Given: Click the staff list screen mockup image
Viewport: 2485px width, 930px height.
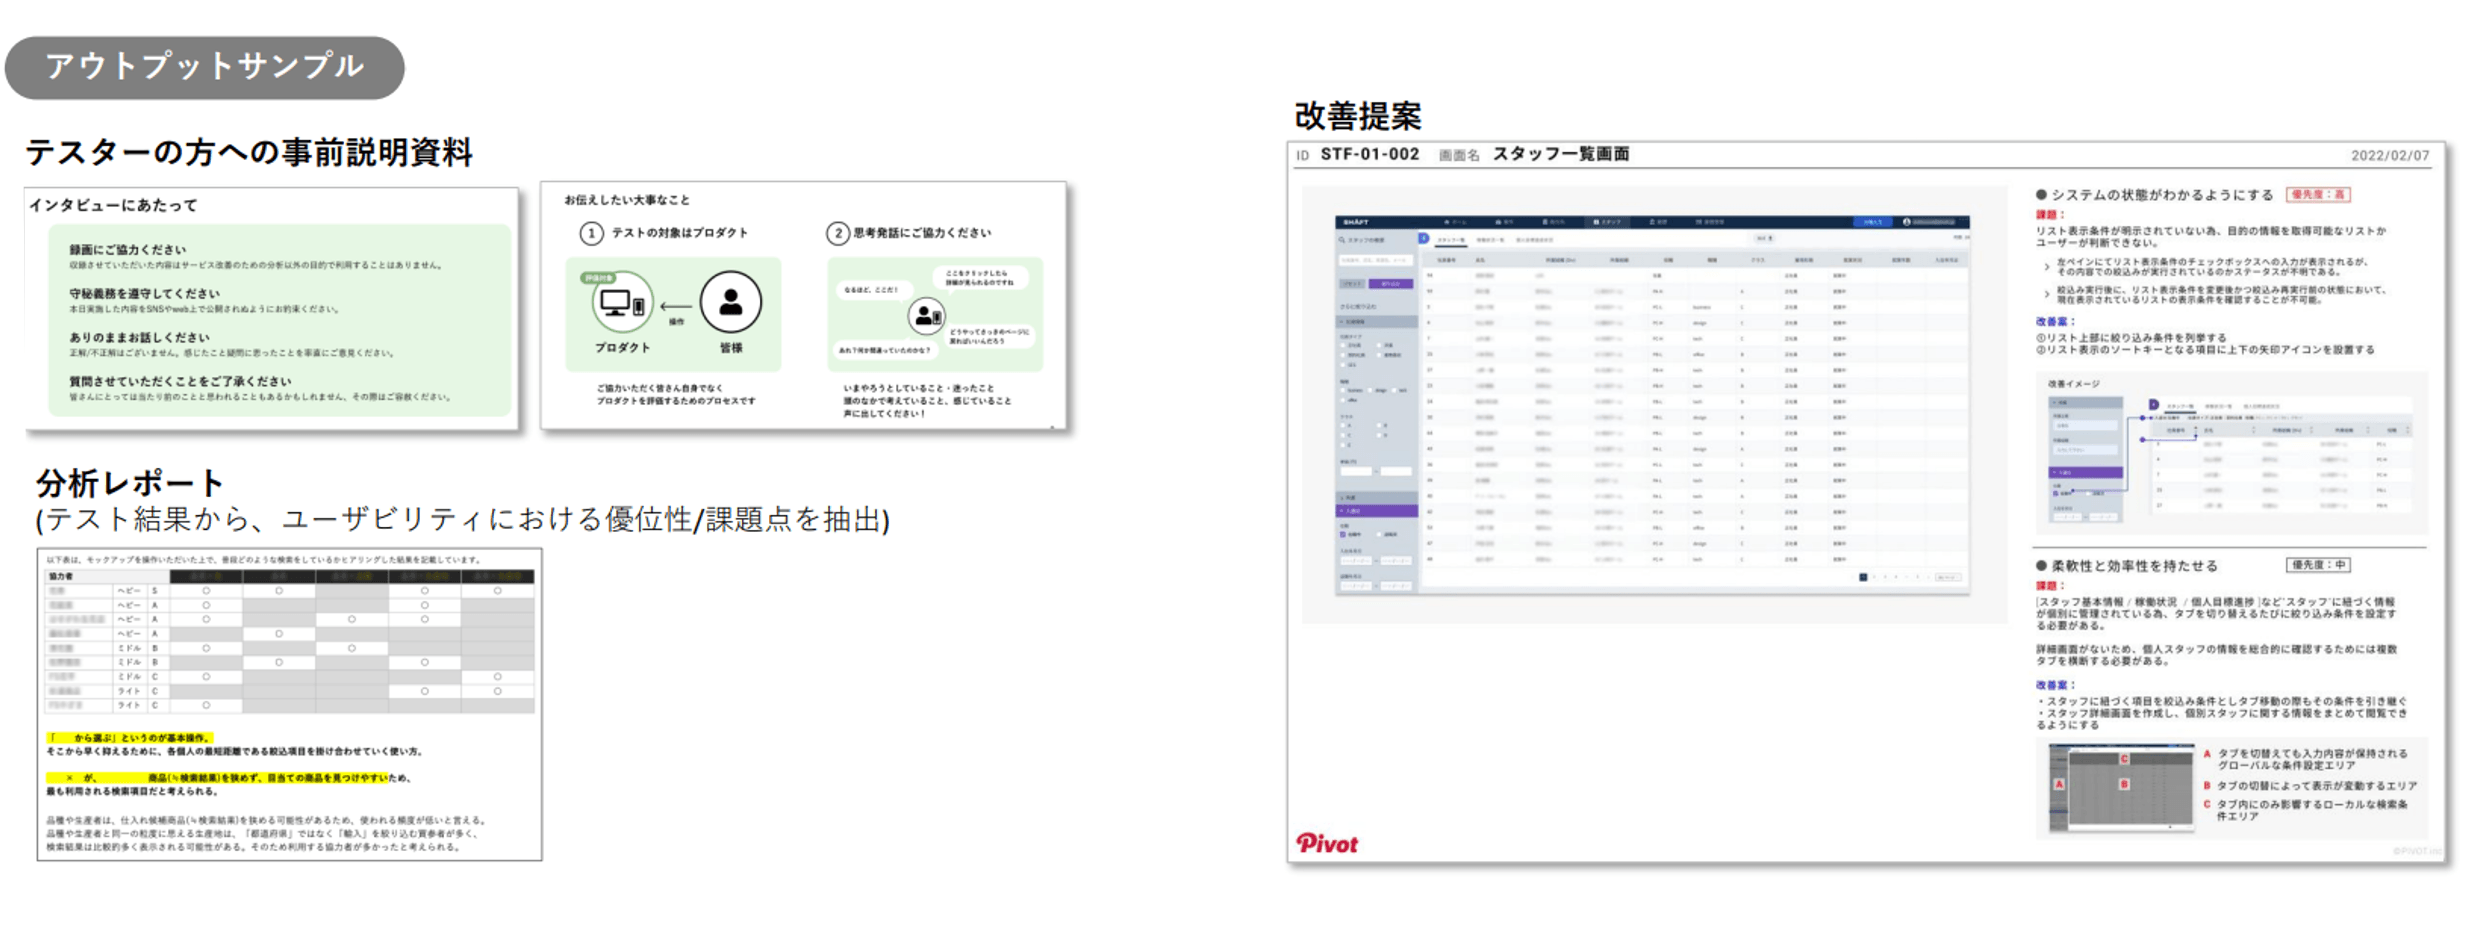Looking at the screenshot, I should pyautogui.click(x=1652, y=405).
